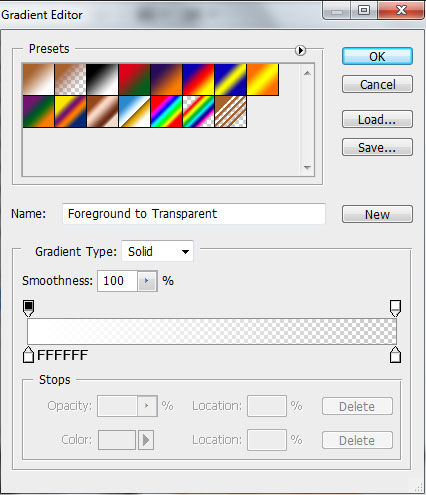
Task: Click the New gradient button
Action: pos(377,214)
